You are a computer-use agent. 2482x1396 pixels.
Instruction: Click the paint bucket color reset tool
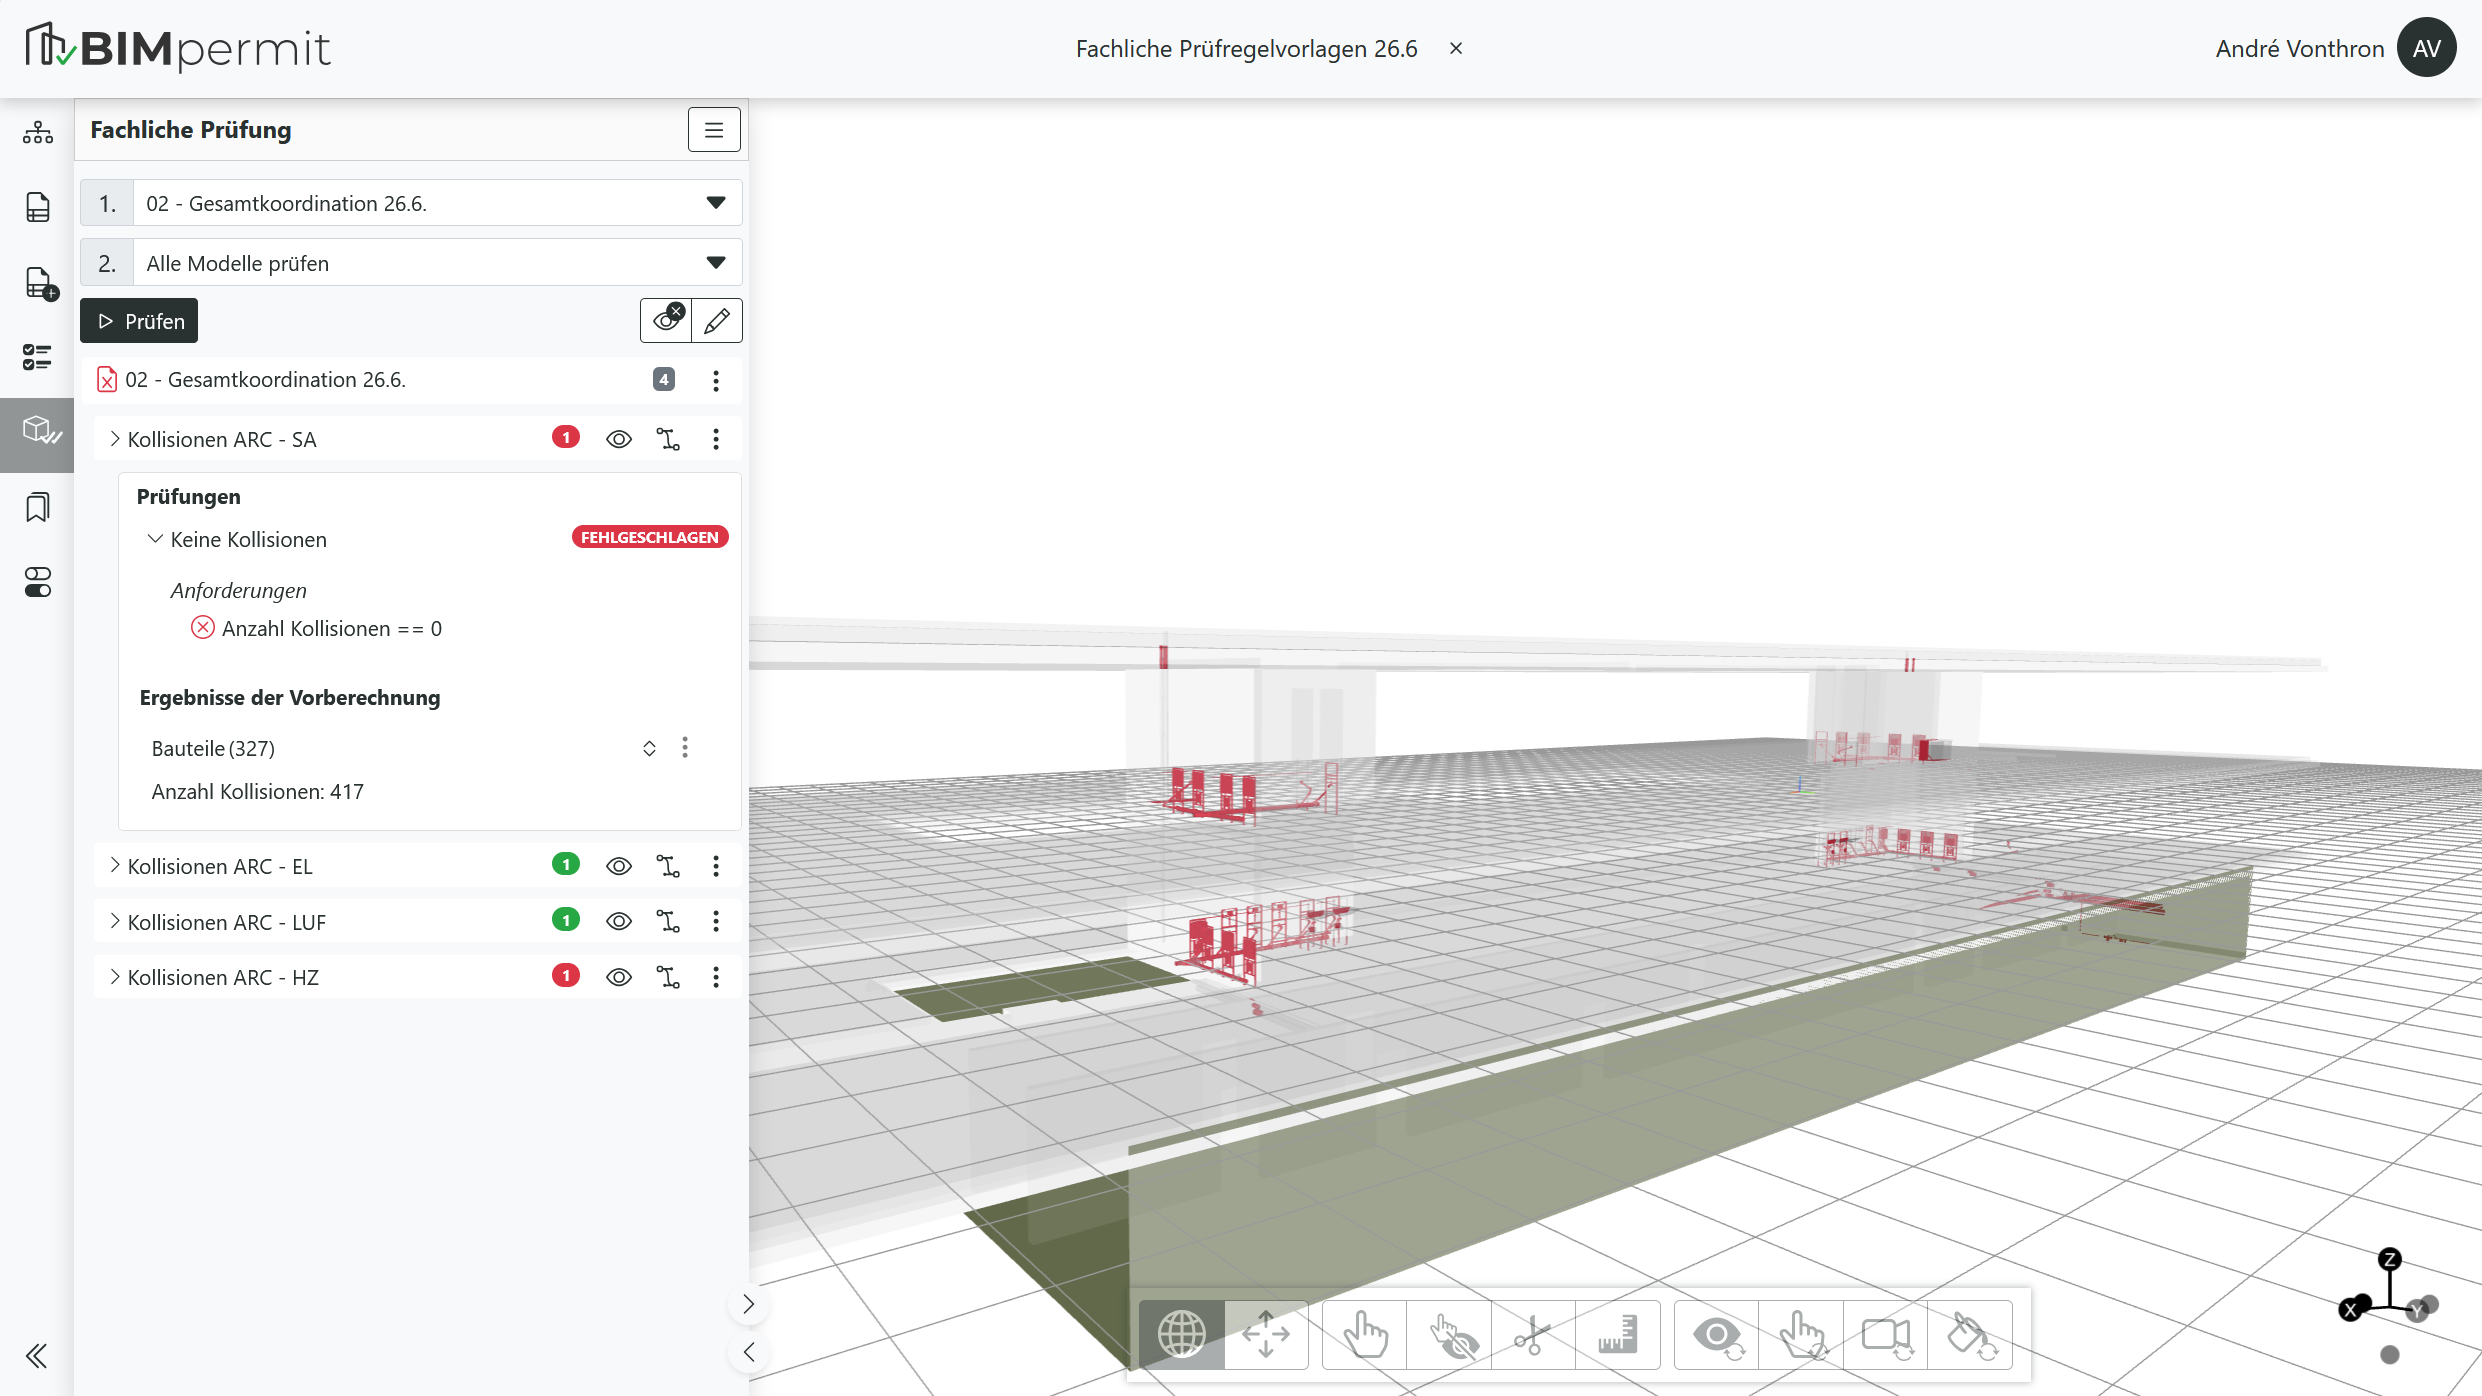click(x=1970, y=1335)
